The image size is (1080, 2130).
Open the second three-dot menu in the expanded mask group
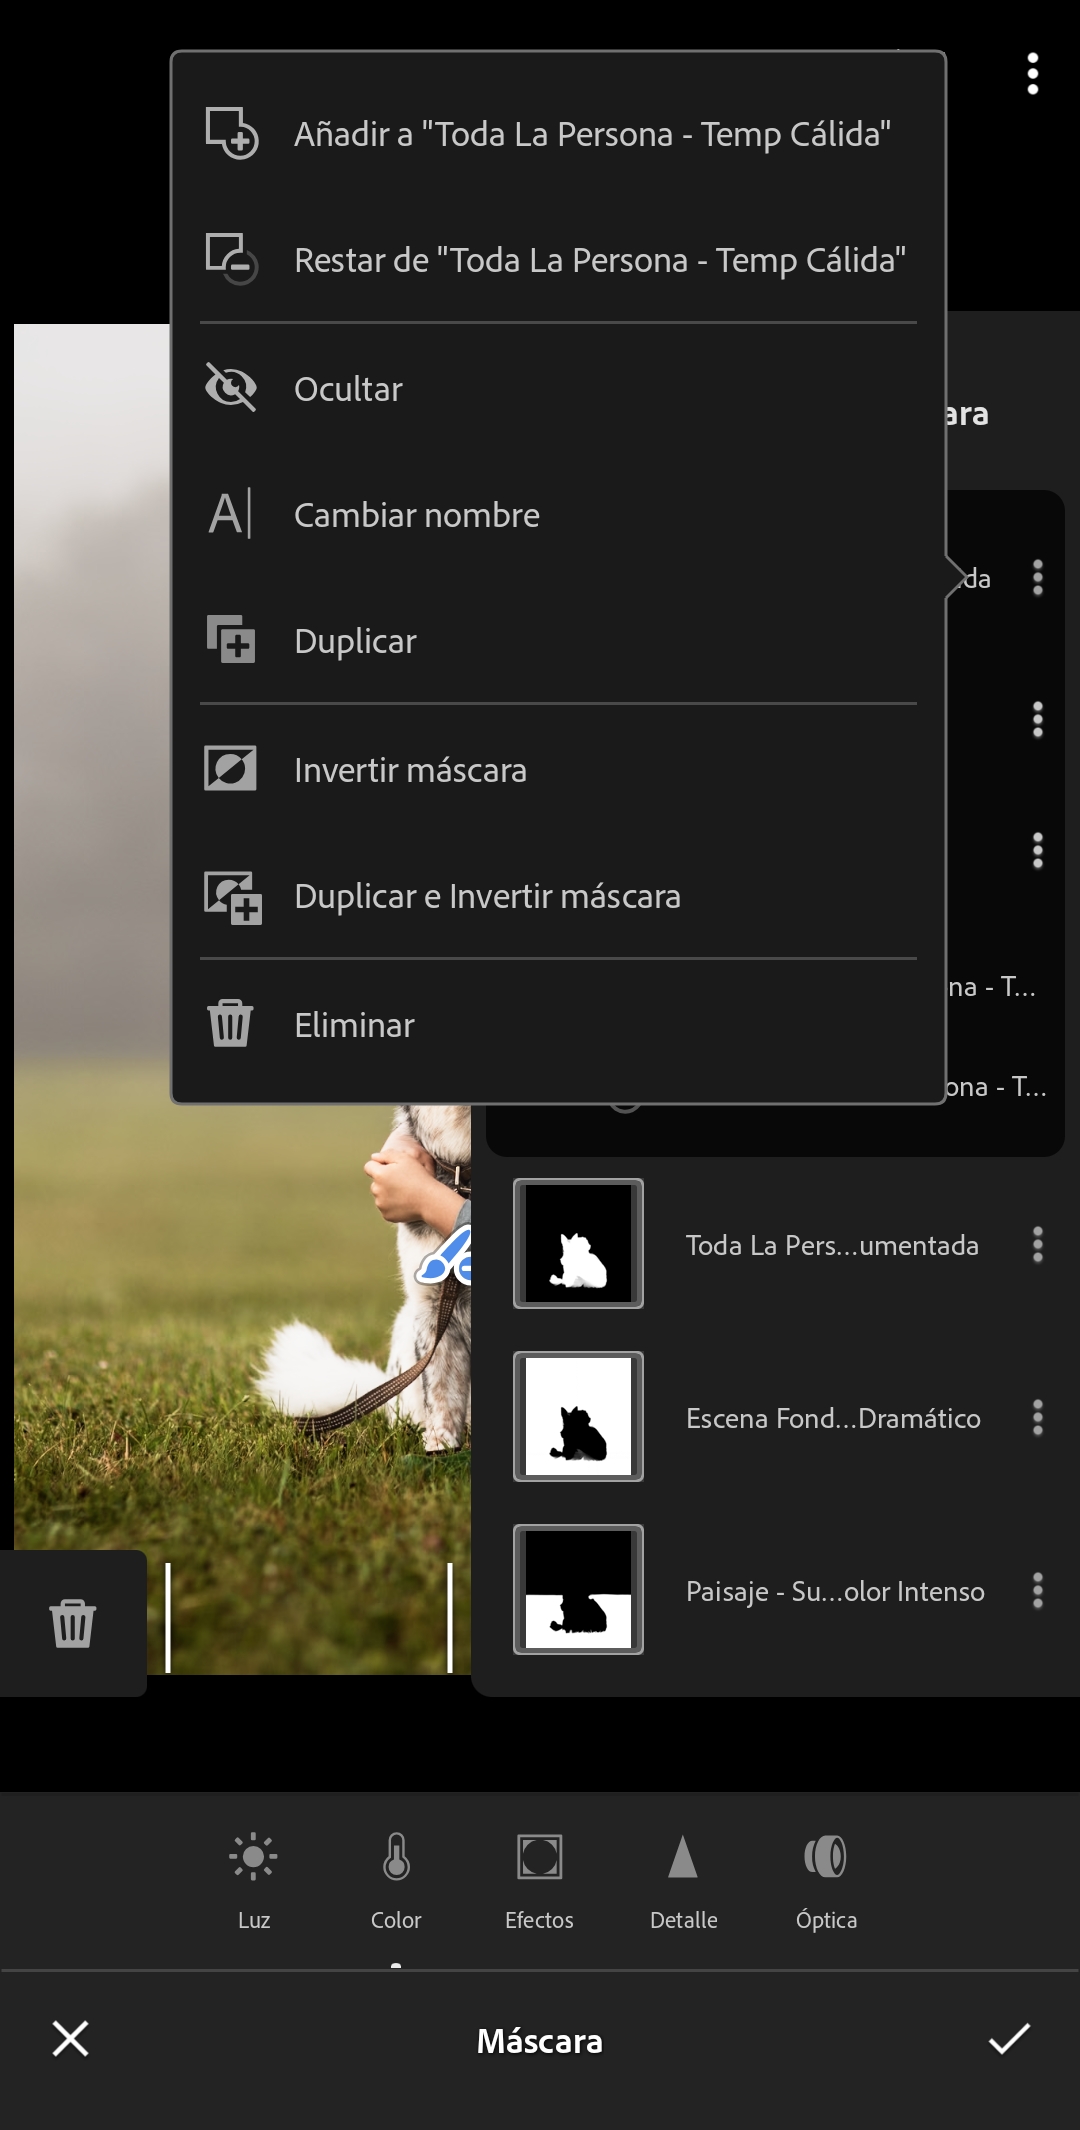(x=1038, y=720)
